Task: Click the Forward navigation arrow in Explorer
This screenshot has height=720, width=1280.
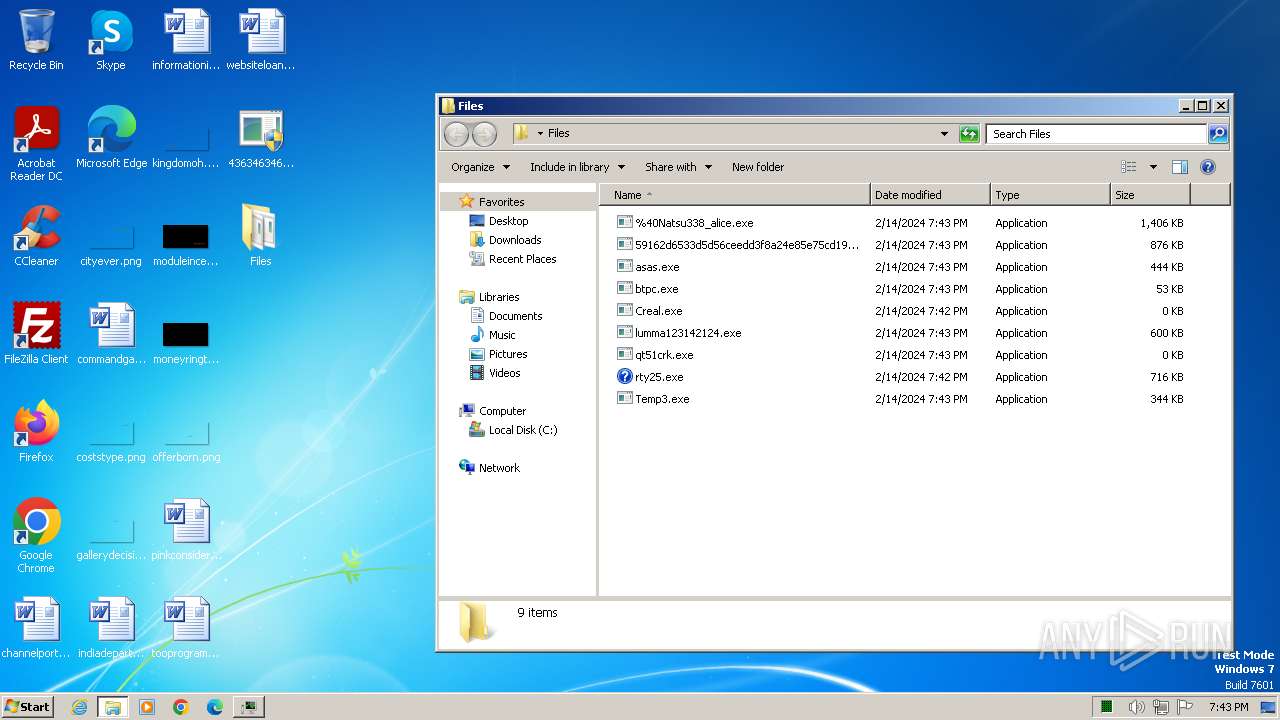Action: [x=484, y=134]
